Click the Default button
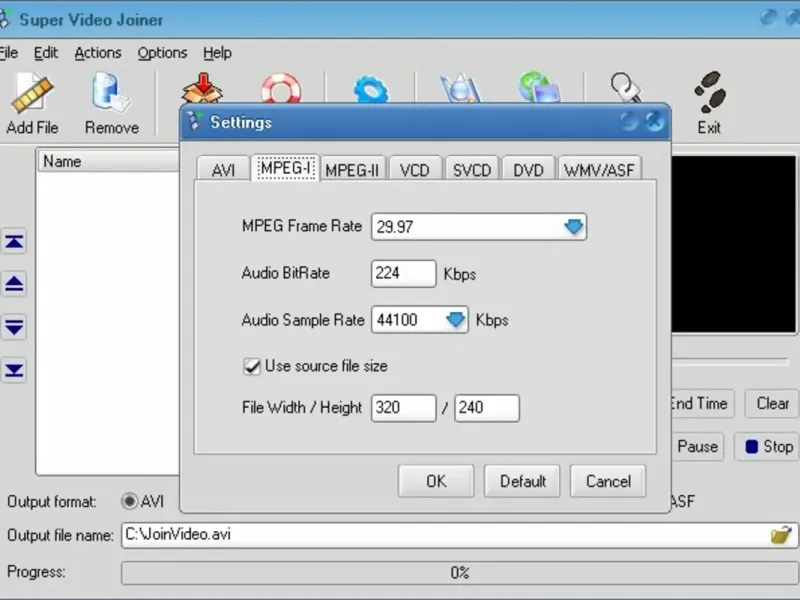Screen dimensions: 800x600 522,481
